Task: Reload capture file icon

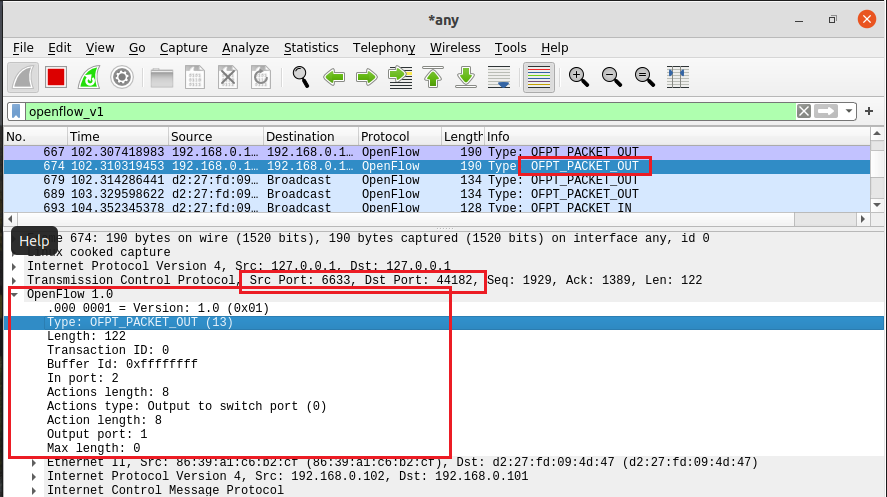Action: 261,77
